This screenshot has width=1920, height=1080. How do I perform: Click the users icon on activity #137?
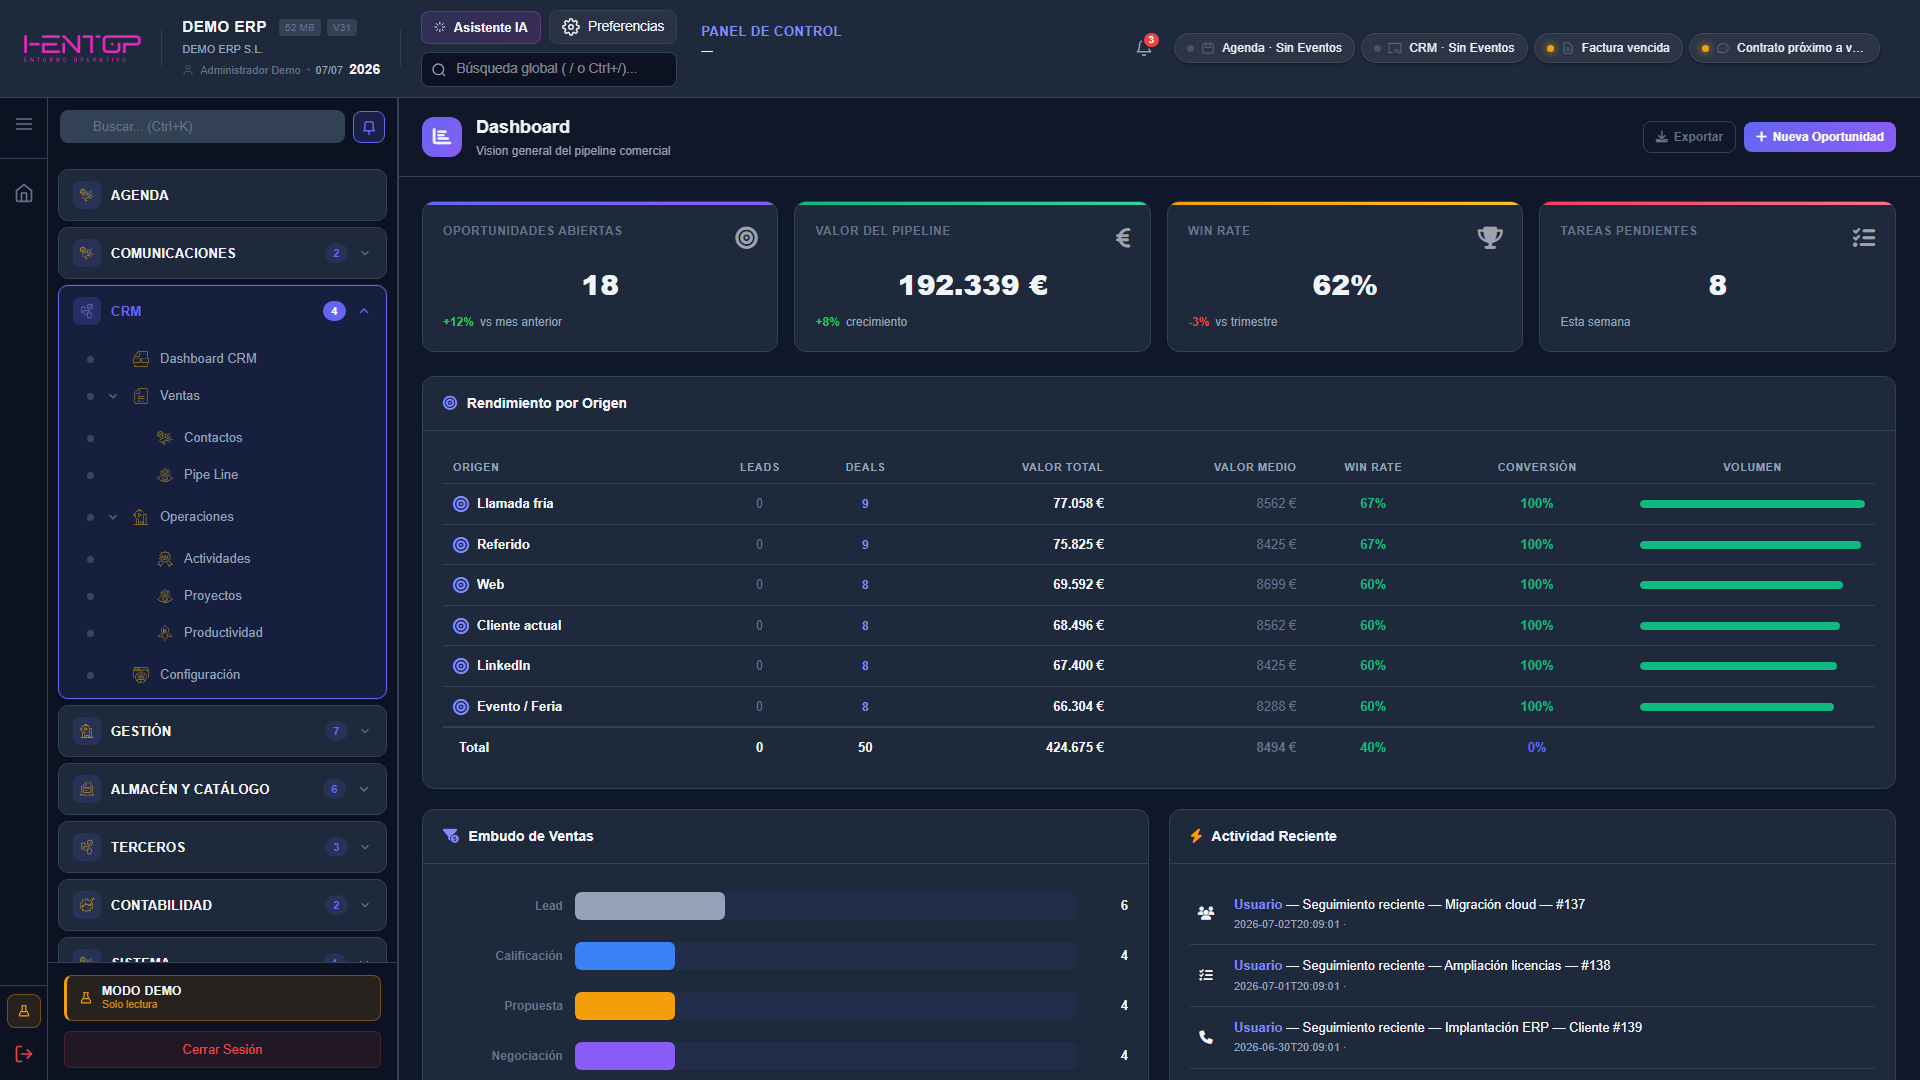tap(1206, 913)
